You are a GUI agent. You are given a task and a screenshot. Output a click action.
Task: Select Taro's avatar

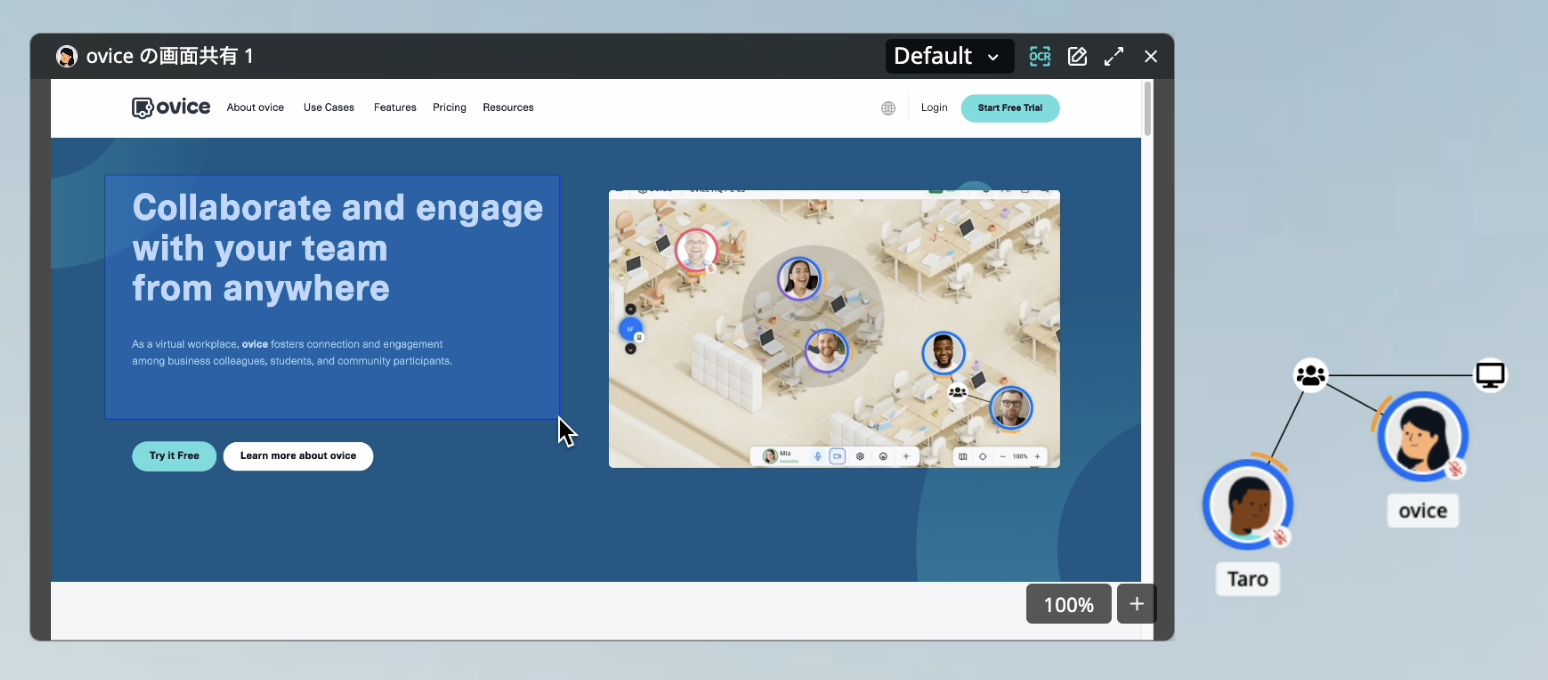[x=1248, y=505]
